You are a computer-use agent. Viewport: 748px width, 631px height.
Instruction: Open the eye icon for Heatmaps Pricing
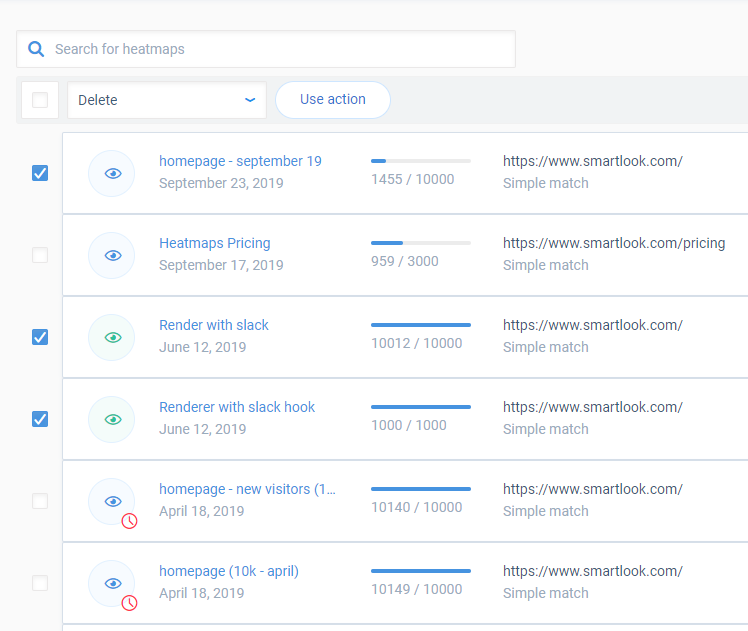point(112,256)
